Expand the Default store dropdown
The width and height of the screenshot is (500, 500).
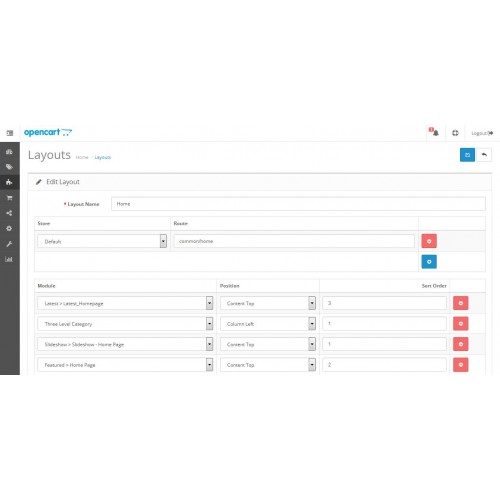[x=102, y=241]
